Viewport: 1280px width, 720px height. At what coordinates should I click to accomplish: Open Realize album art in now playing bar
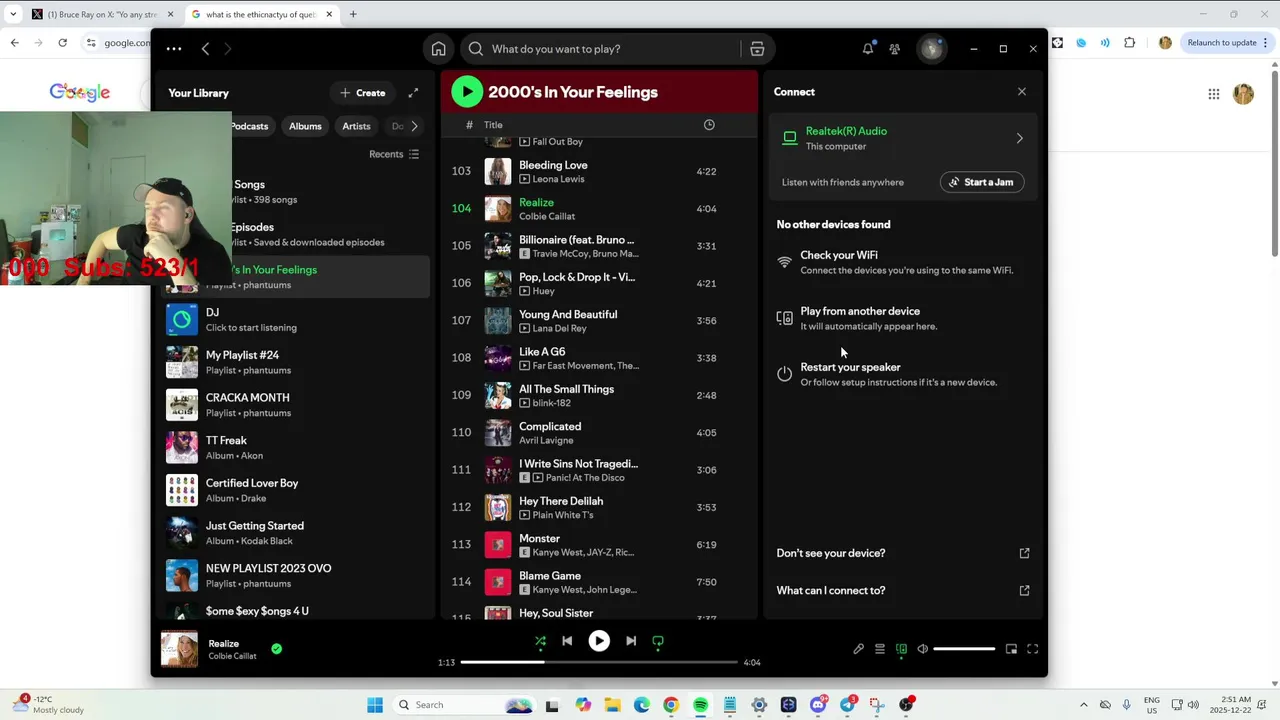point(180,649)
